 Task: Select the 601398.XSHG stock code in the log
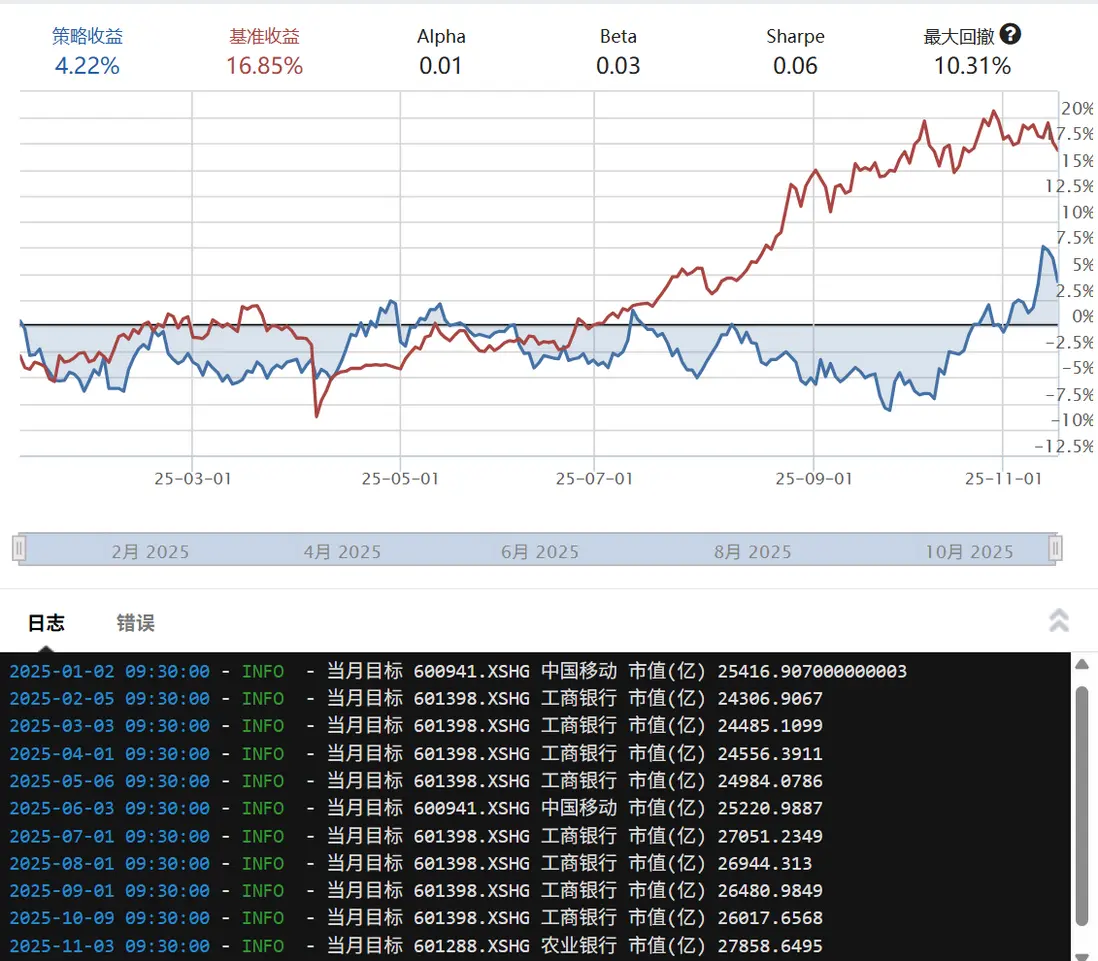[470, 698]
